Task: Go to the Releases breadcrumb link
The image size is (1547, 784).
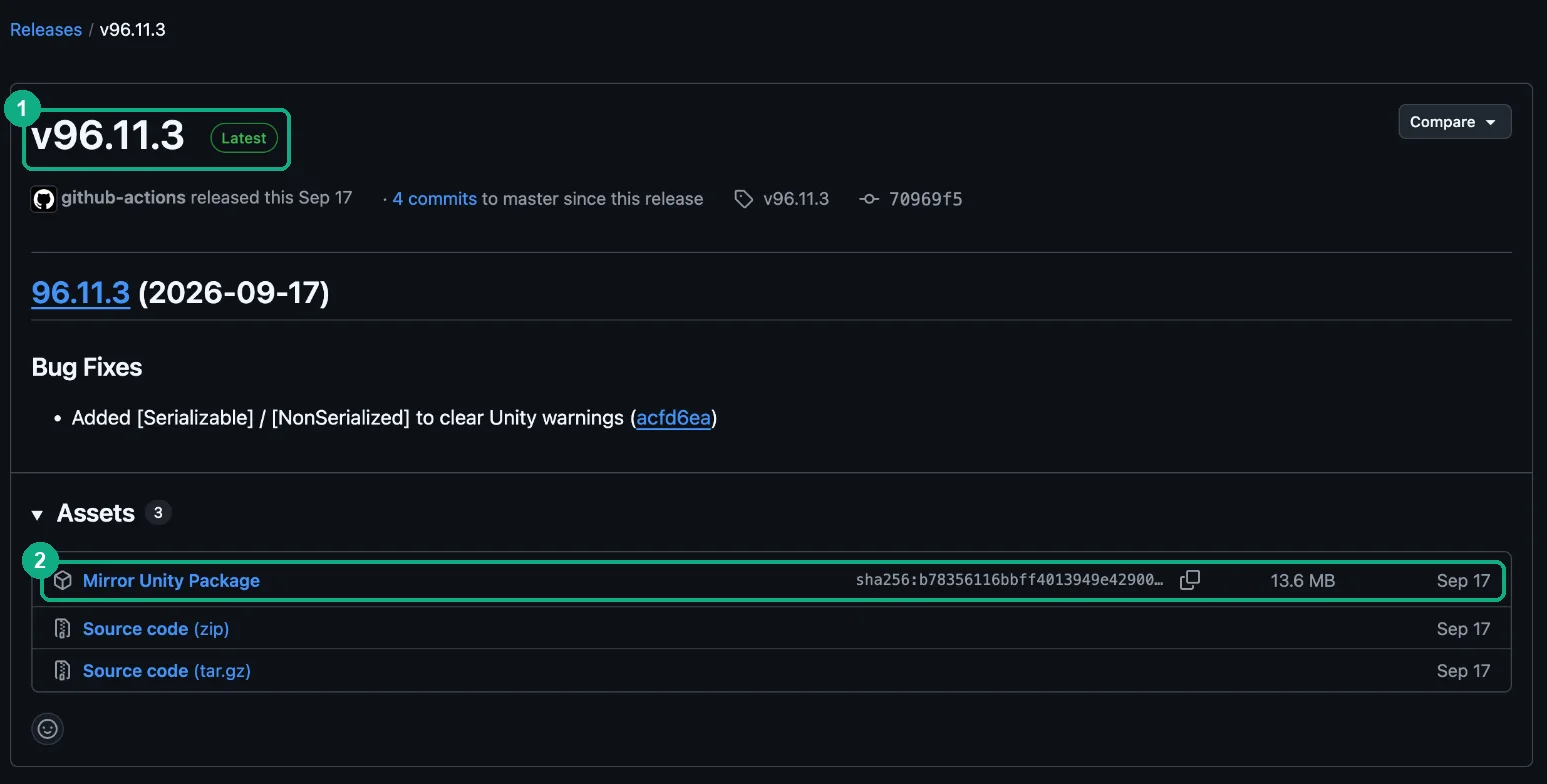Action: click(x=46, y=29)
